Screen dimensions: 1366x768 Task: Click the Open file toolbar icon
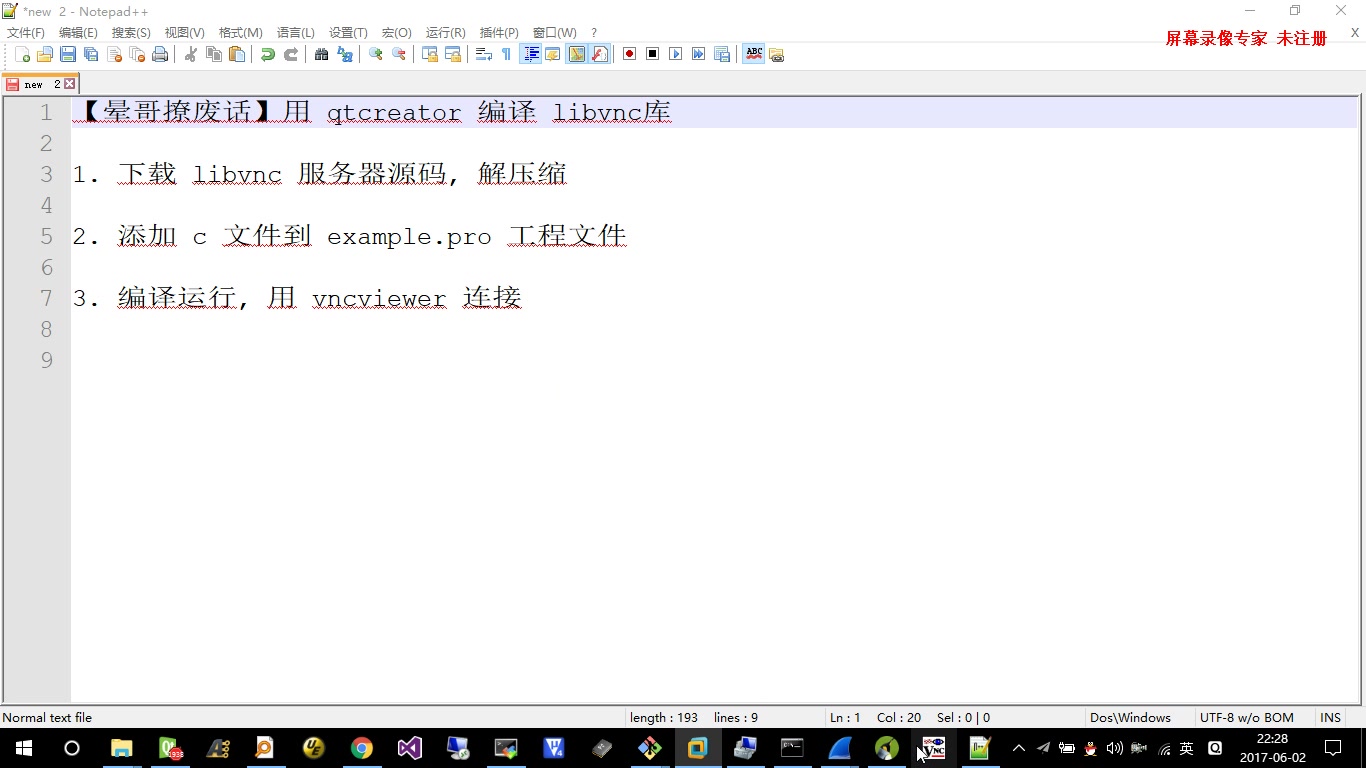45,54
